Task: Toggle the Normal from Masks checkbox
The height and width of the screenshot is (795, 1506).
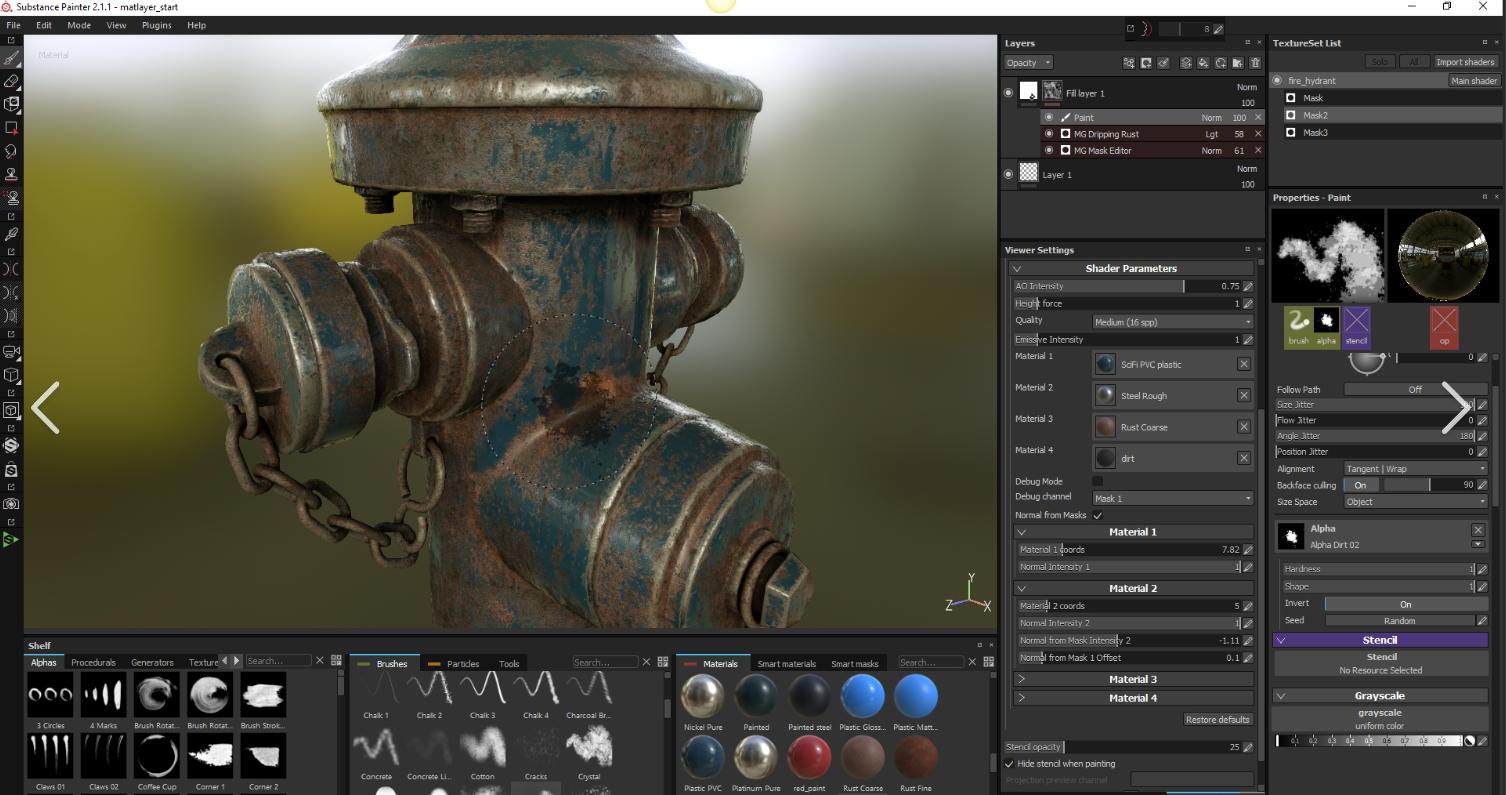Action: (x=1097, y=515)
